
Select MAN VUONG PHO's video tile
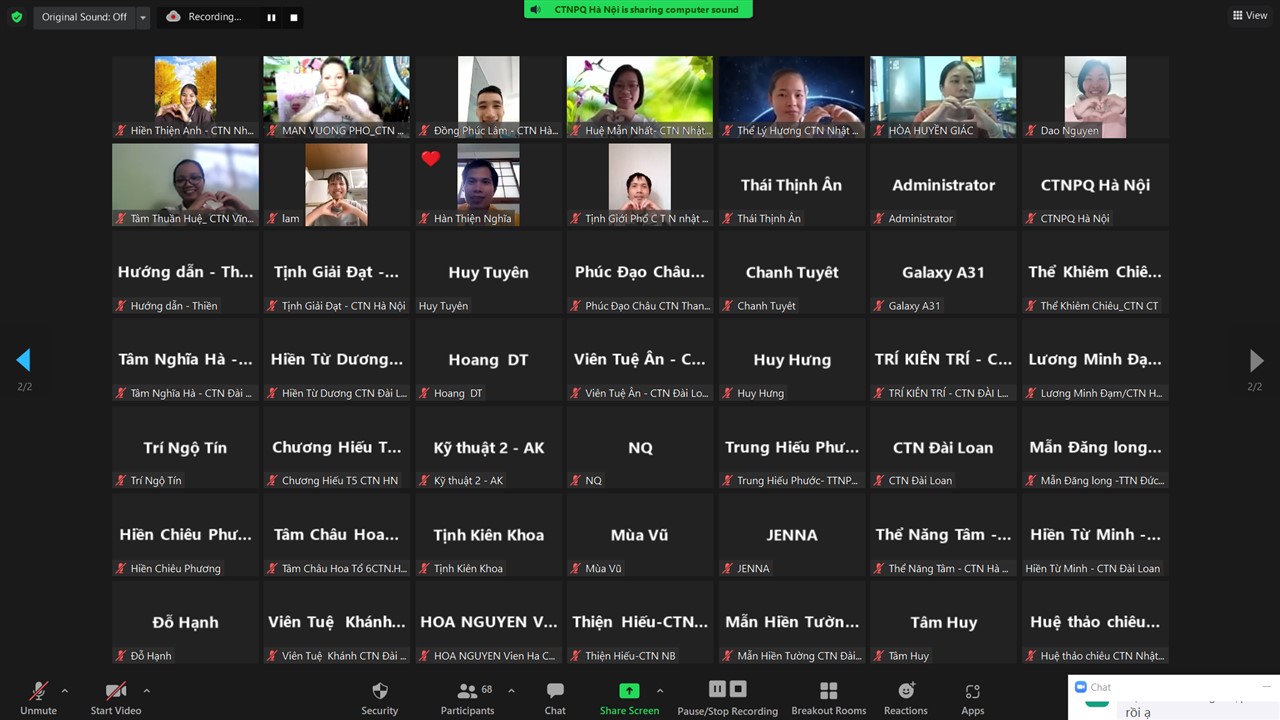click(x=336, y=97)
